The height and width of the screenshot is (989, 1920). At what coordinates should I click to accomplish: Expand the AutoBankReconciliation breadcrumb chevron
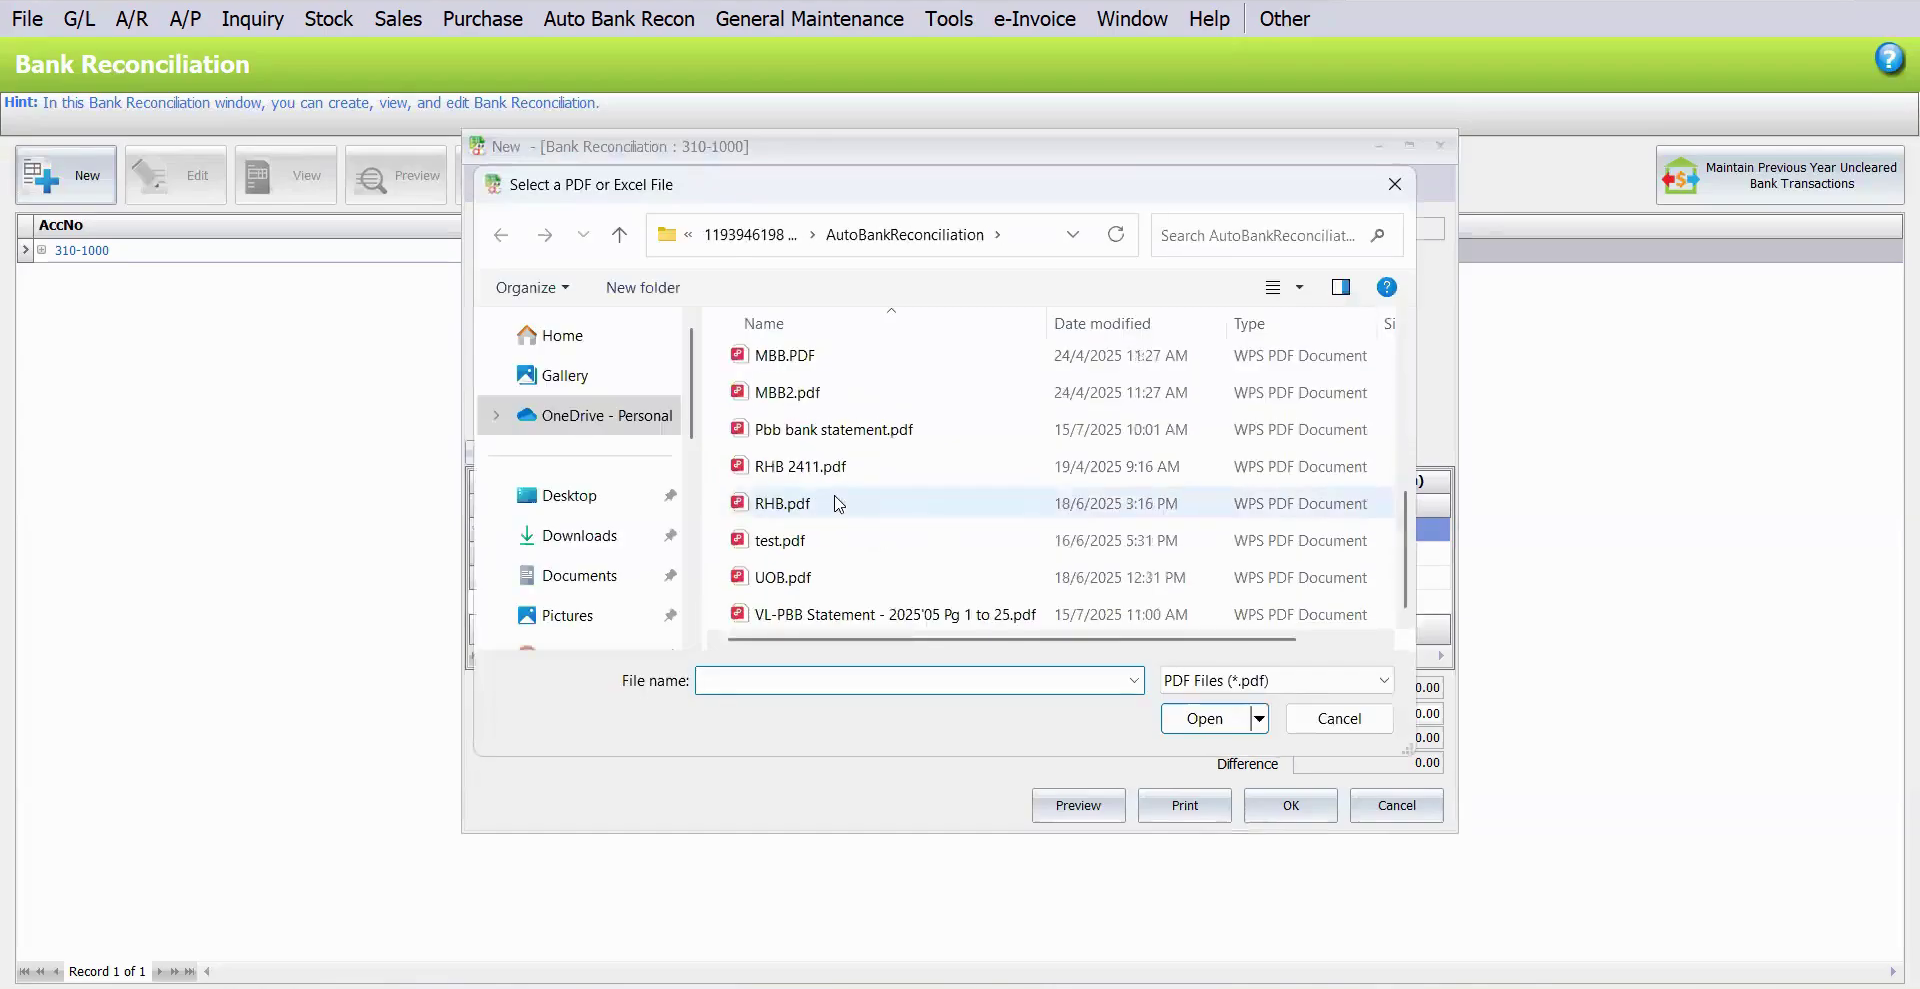pos(997,235)
